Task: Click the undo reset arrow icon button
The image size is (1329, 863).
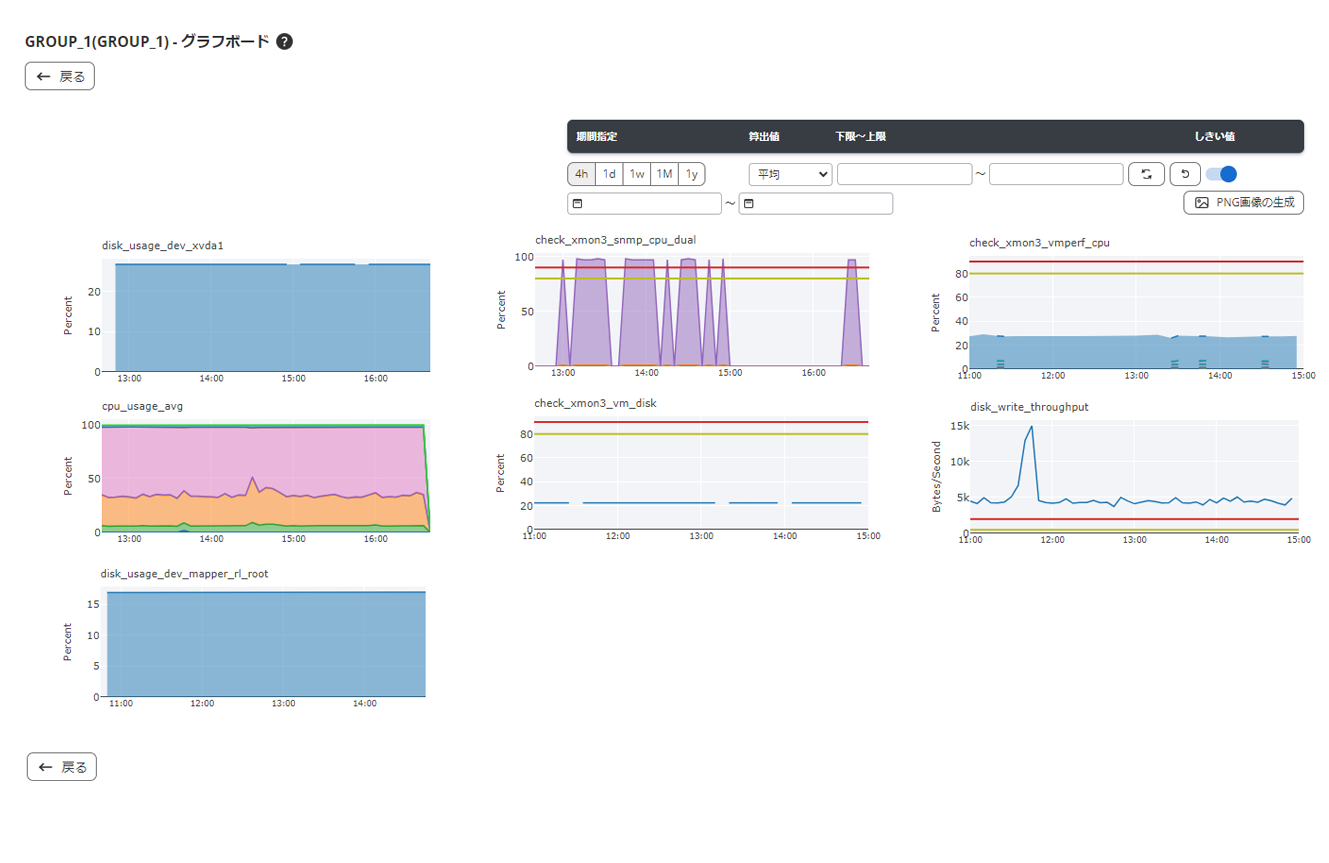Action: (x=1185, y=174)
